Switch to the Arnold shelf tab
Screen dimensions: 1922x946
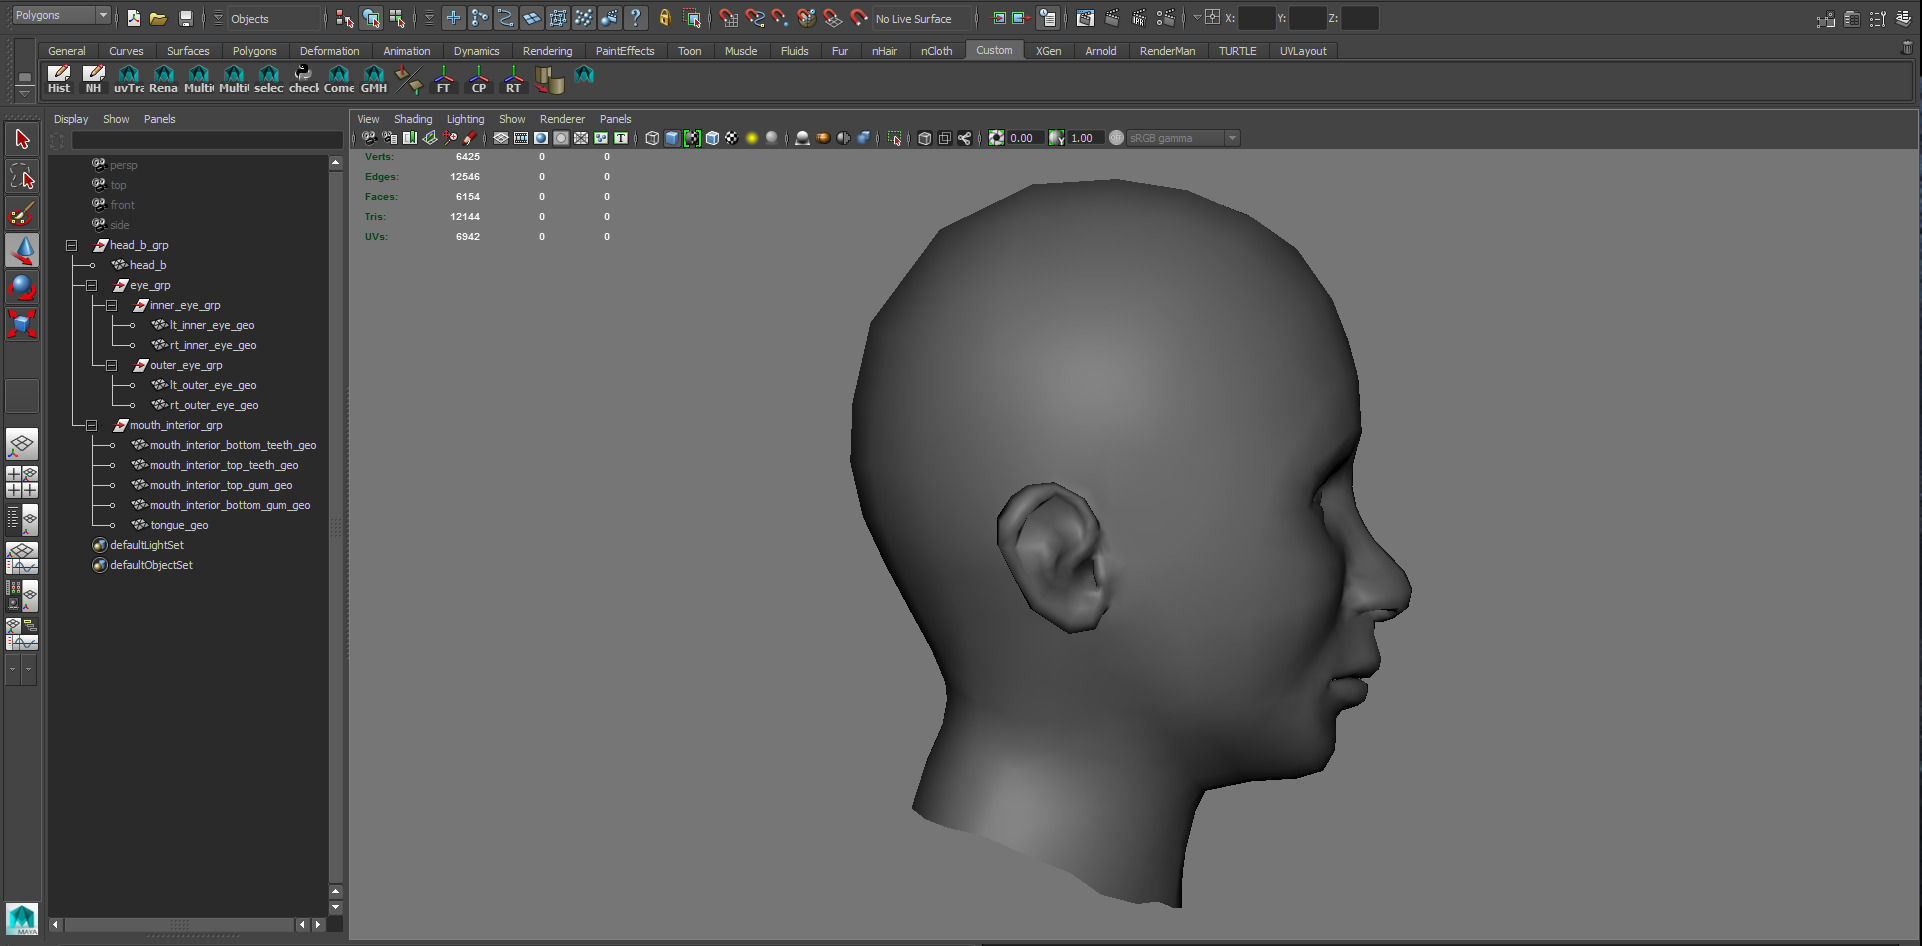coord(1100,51)
